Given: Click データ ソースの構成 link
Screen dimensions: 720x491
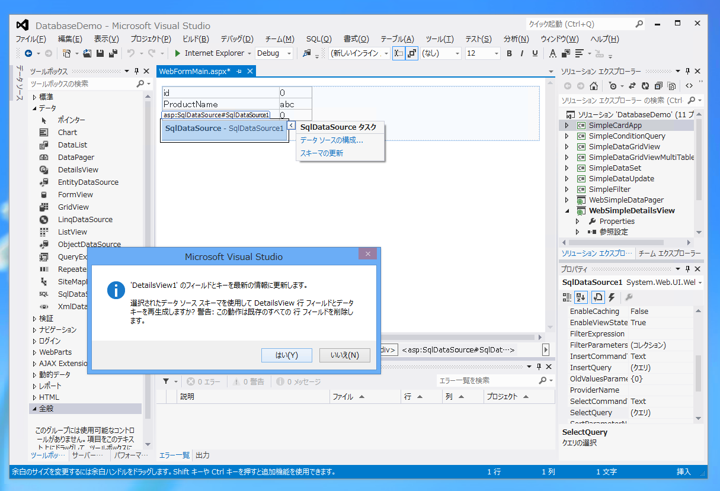Looking at the screenshot, I should (x=332, y=140).
